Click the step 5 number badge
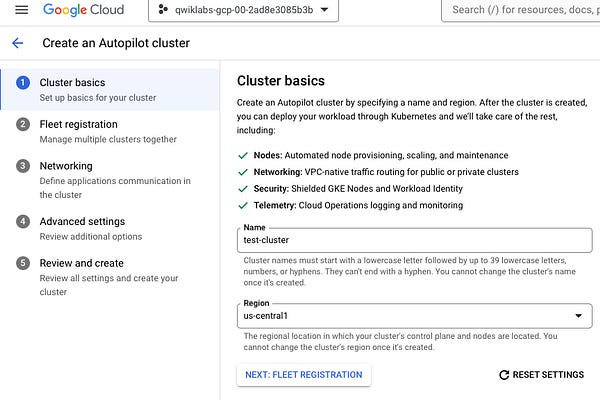This screenshot has width=600, height=400. pos(23,263)
